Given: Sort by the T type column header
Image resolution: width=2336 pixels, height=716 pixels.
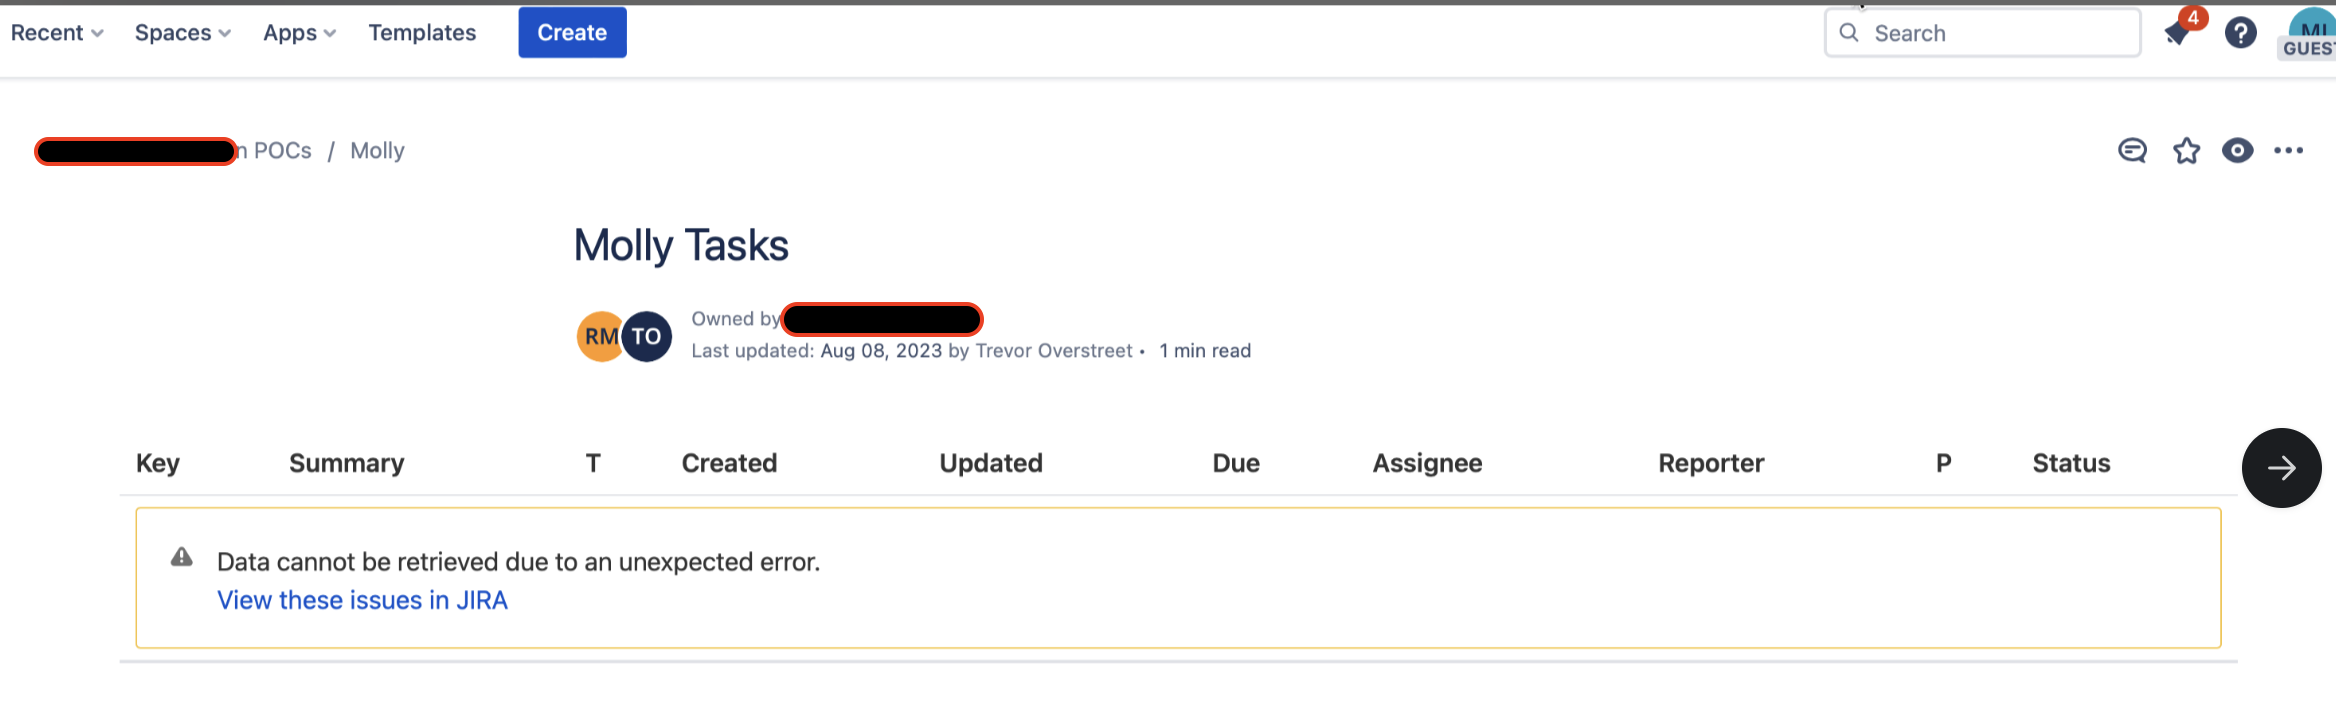Looking at the screenshot, I should pyautogui.click(x=593, y=463).
